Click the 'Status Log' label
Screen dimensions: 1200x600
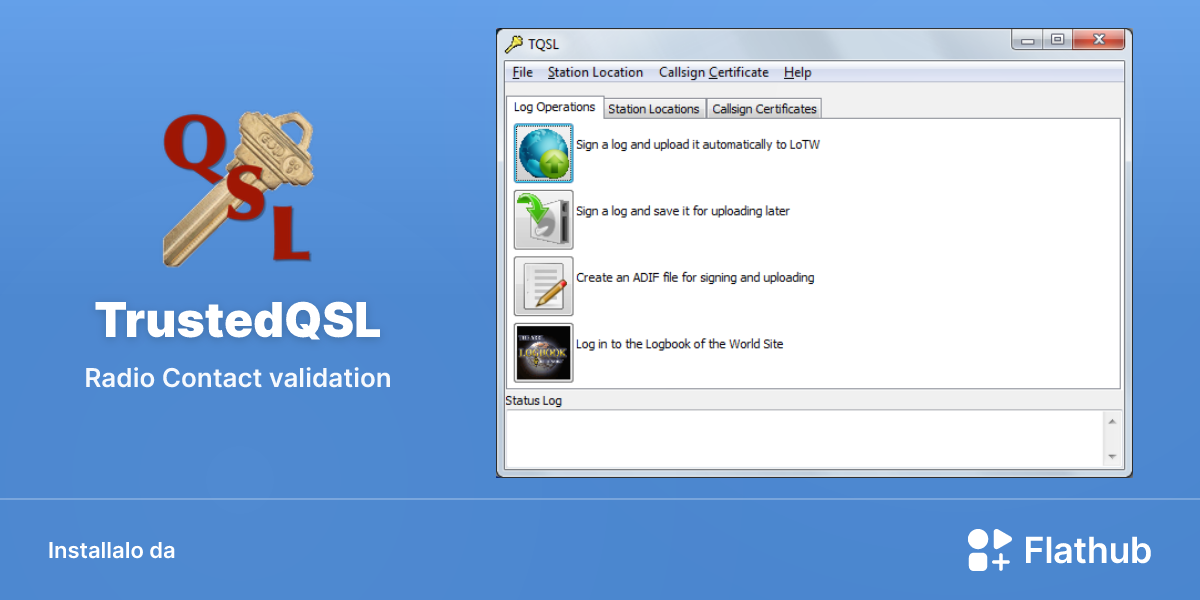(534, 401)
